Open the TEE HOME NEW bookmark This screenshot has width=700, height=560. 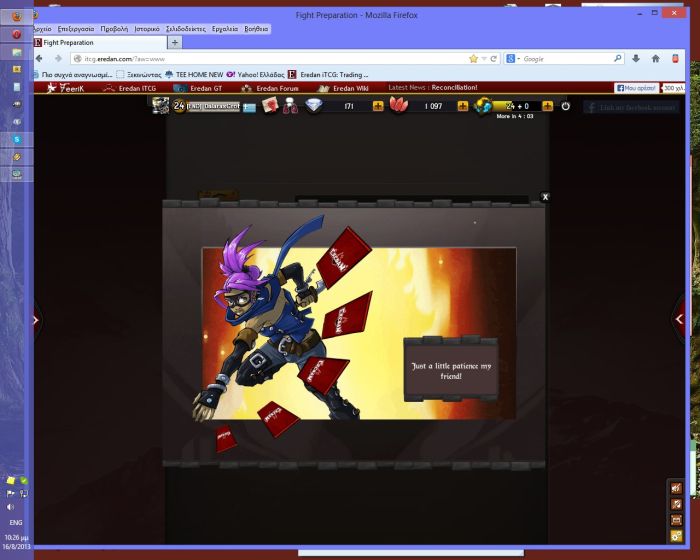point(194,75)
